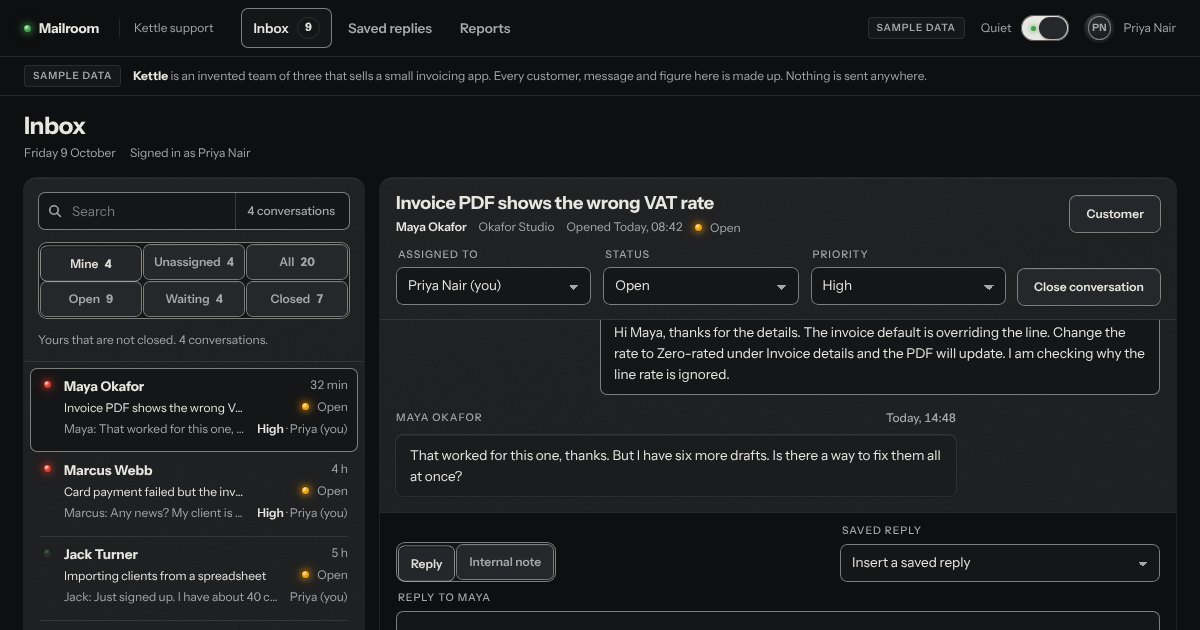The height and width of the screenshot is (630, 1200).
Task: Click Maya's message about six more drafts
Action: pyautogui.click(x=676, y=465)
